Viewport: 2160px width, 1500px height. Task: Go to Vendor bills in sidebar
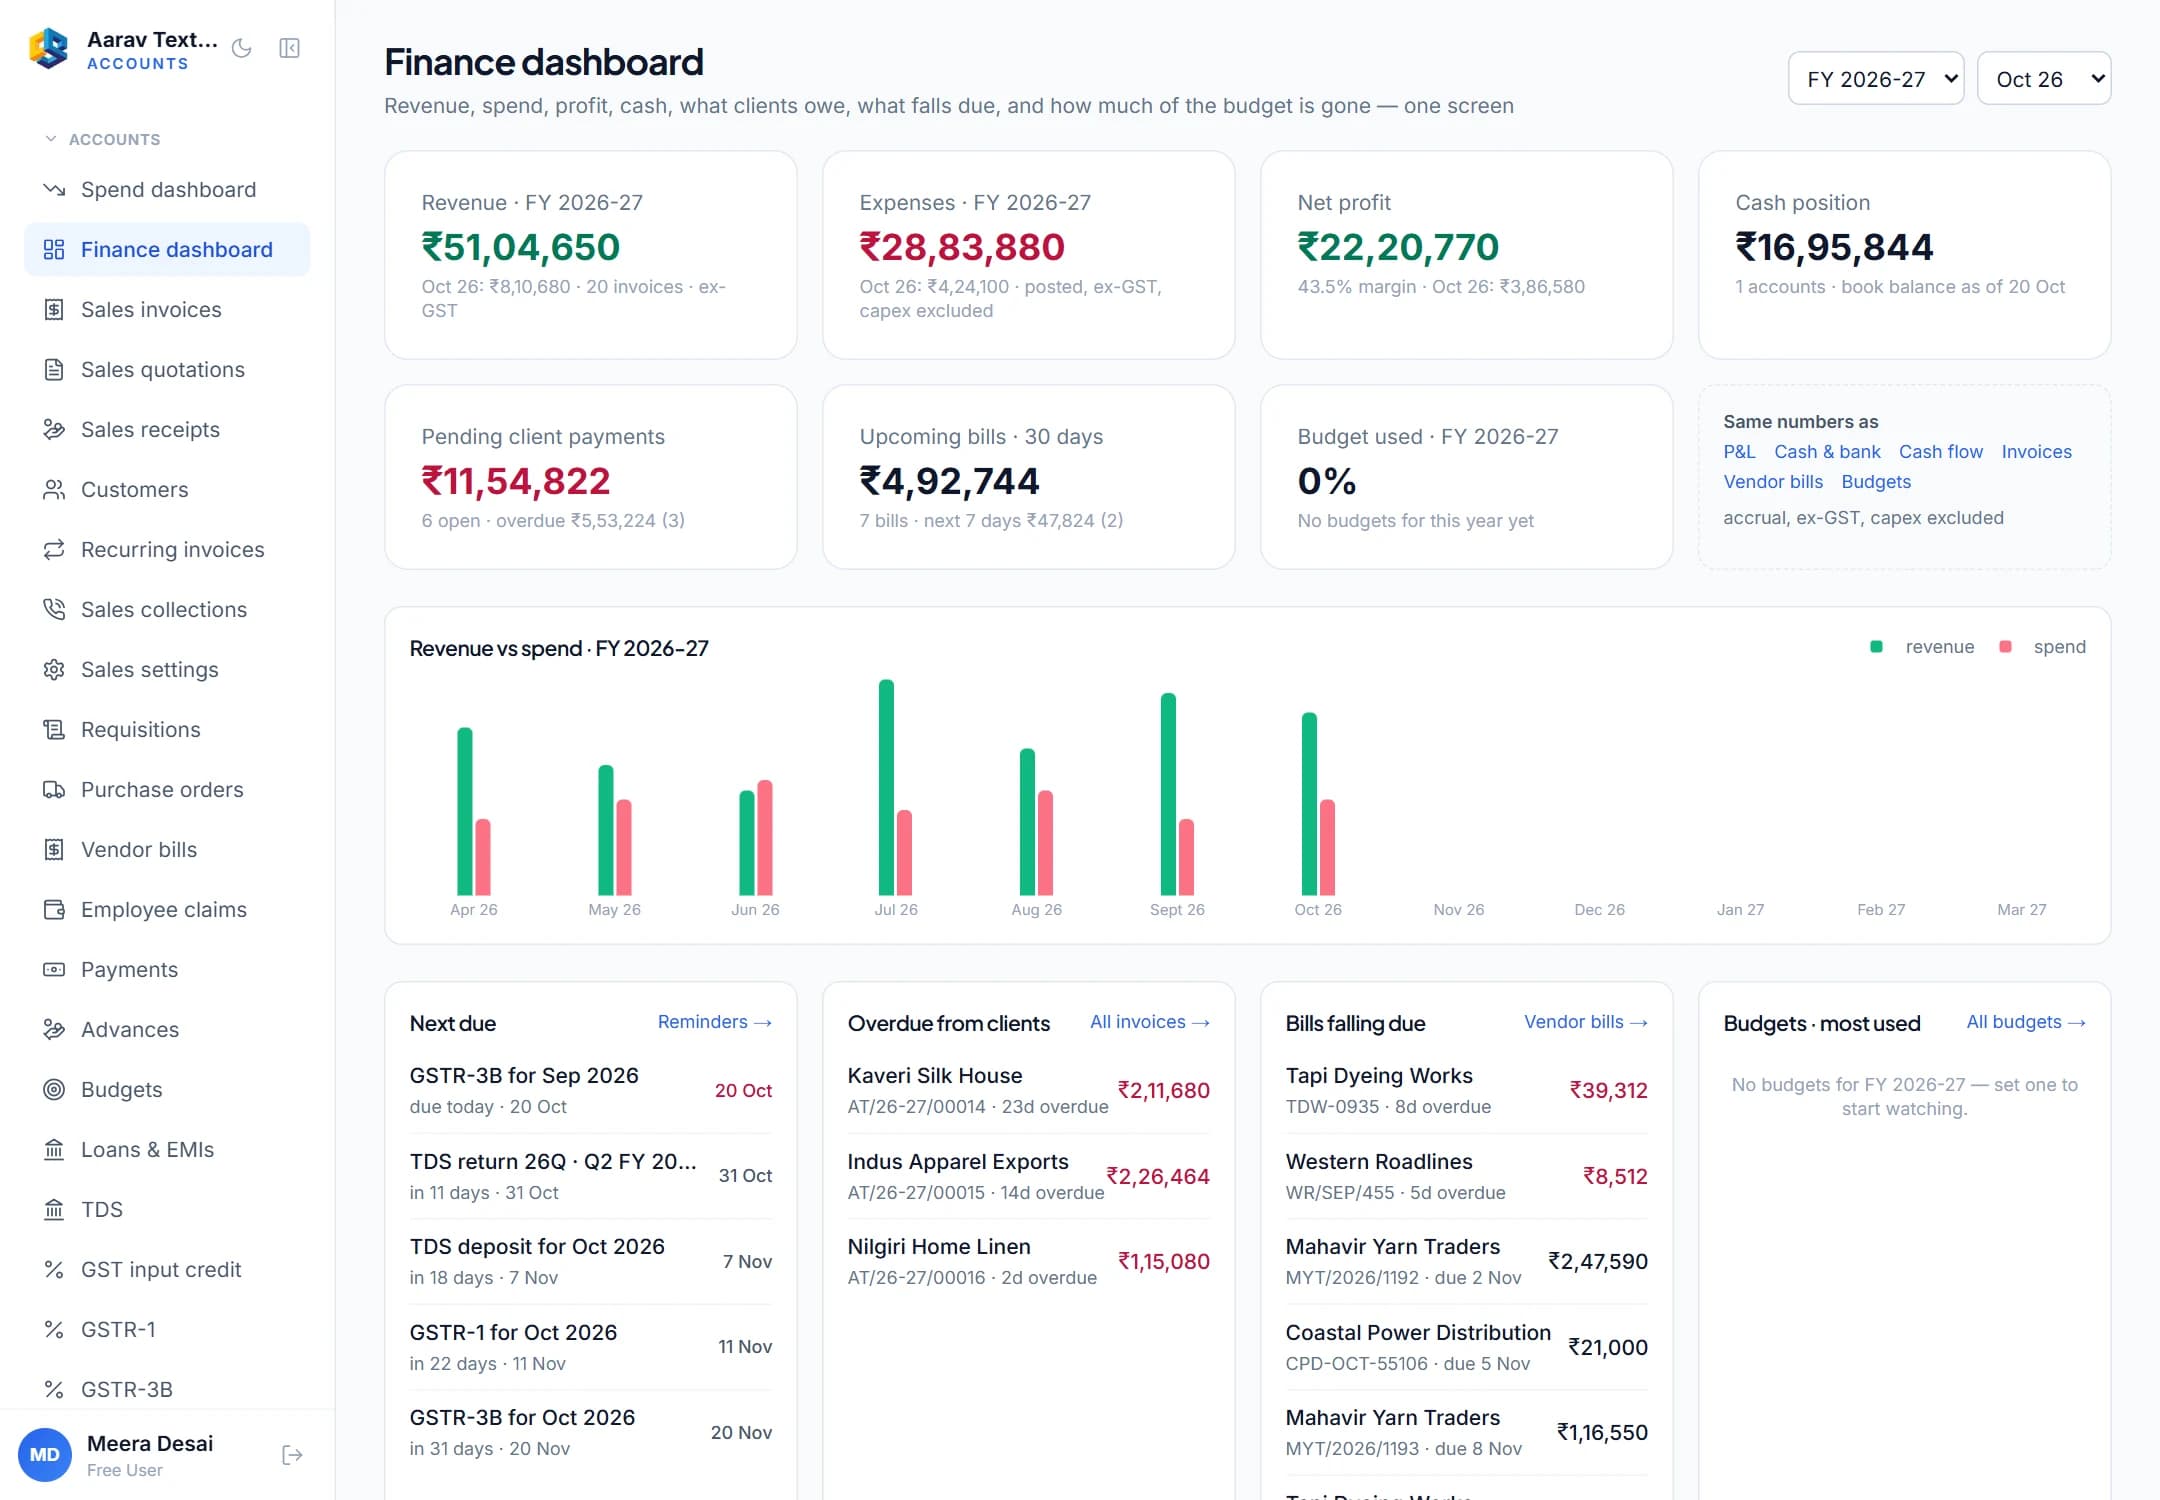click(x=167, y=850)
